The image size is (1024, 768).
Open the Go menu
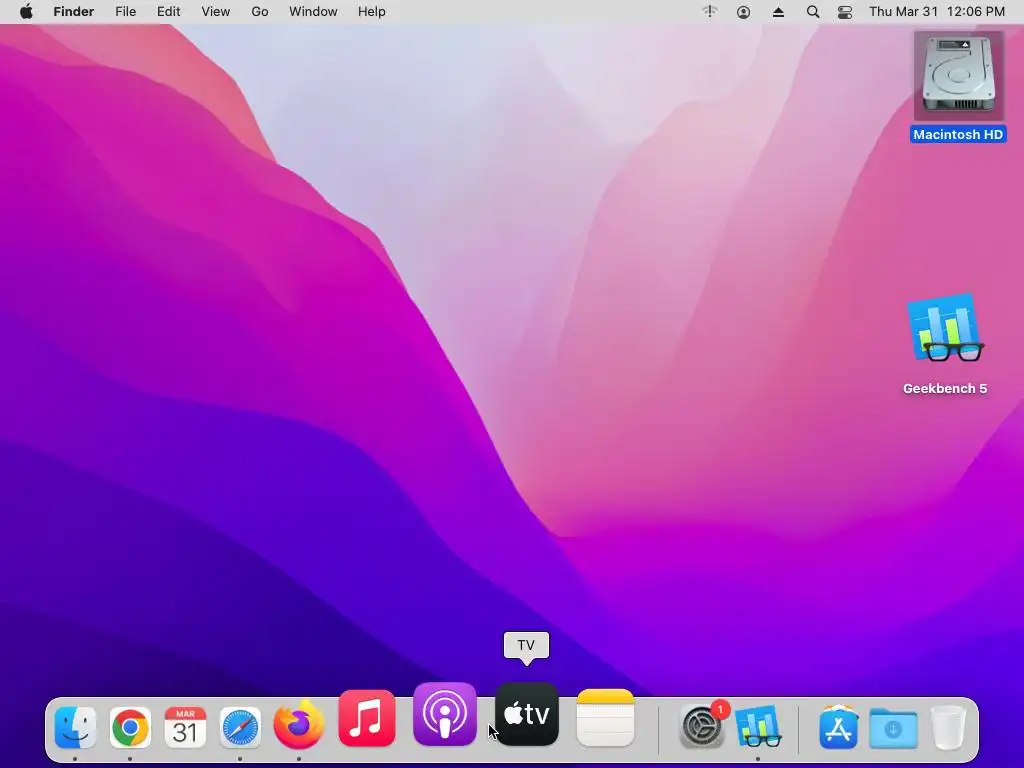pyautogui.click(x=260, y=12)
